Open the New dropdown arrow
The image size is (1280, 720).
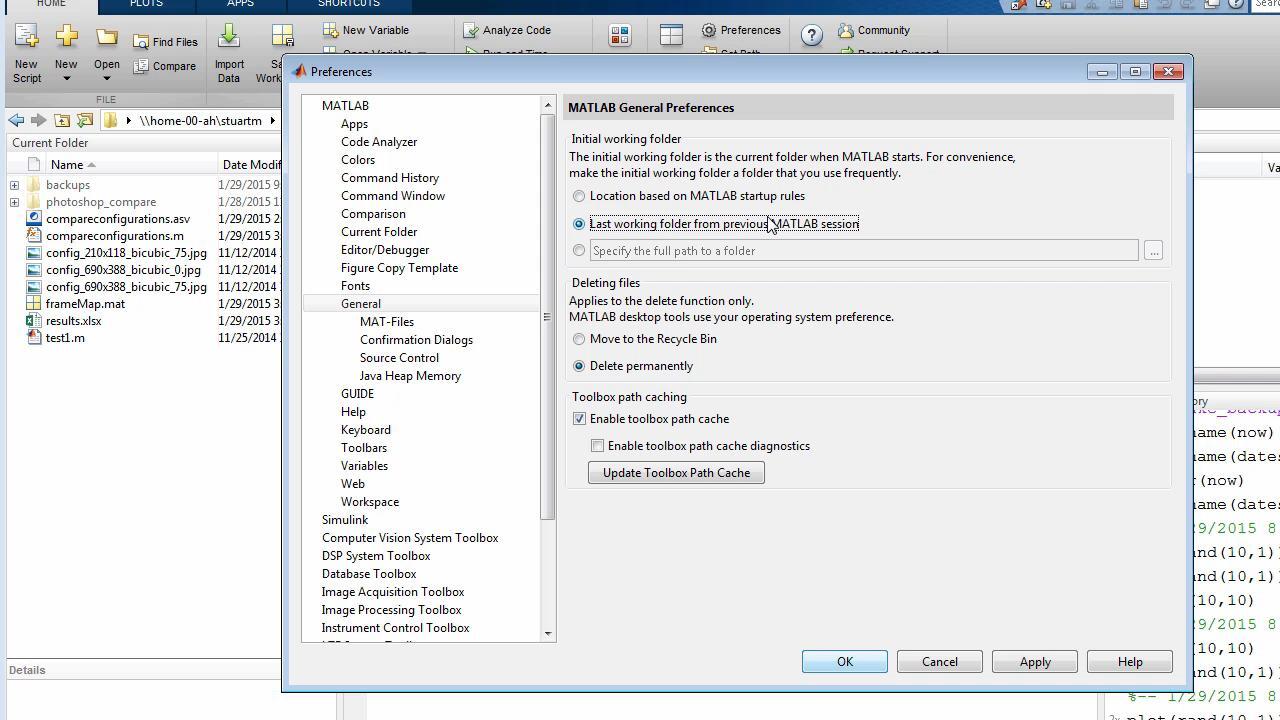pos(66,78)
